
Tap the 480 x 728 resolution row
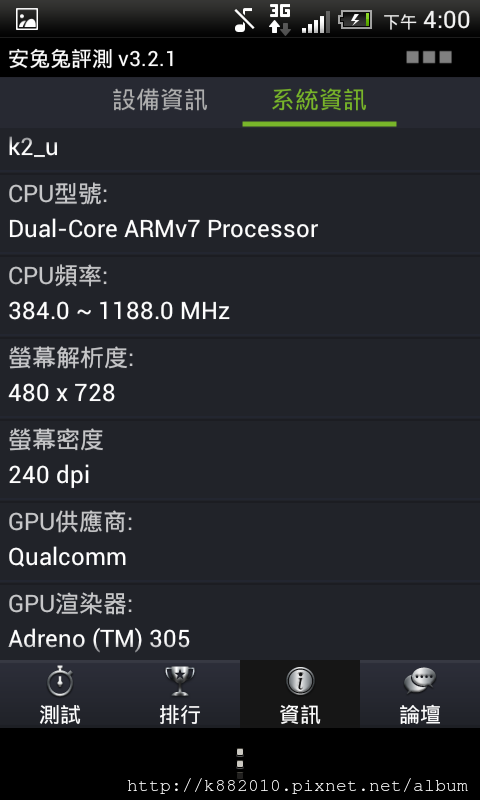tap(240, 379)
